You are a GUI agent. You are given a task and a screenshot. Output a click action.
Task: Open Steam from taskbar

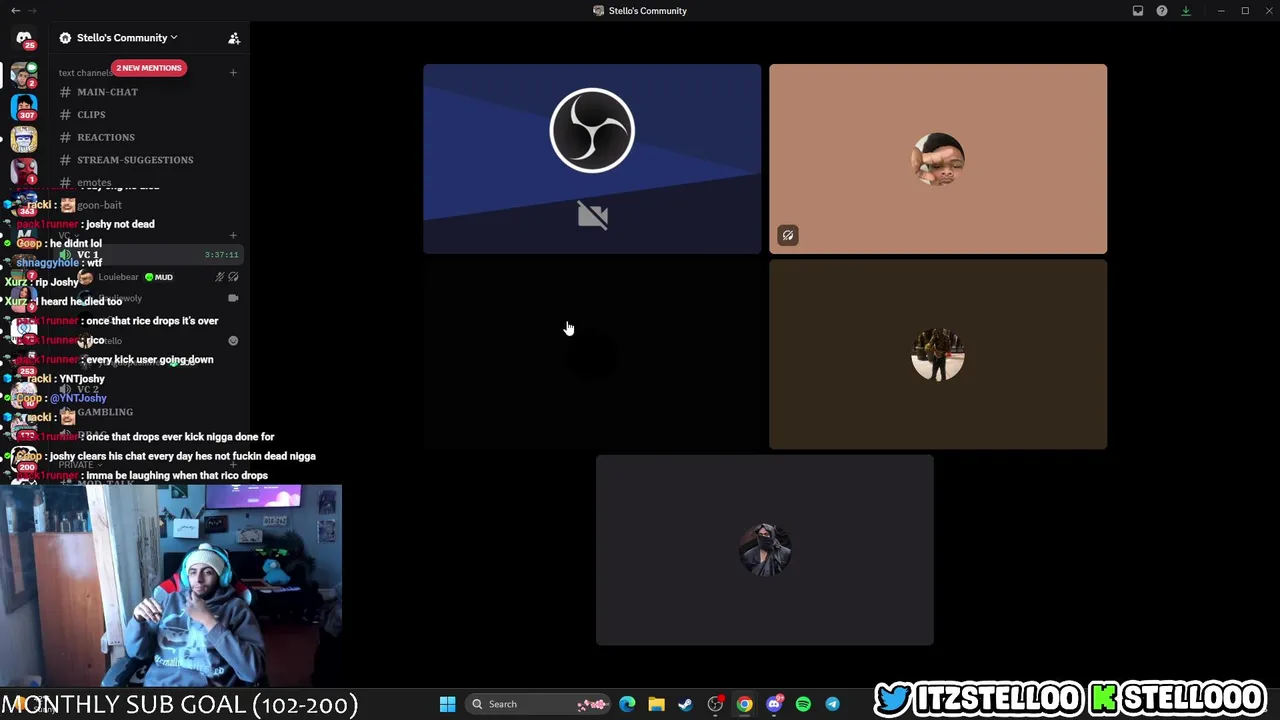pos(685,704)
